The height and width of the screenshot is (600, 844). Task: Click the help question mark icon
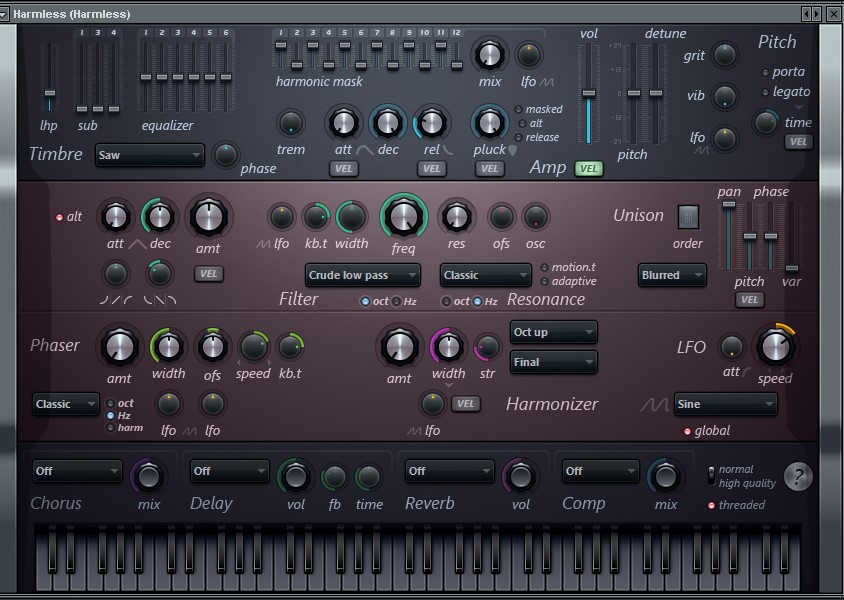[797, 477]
